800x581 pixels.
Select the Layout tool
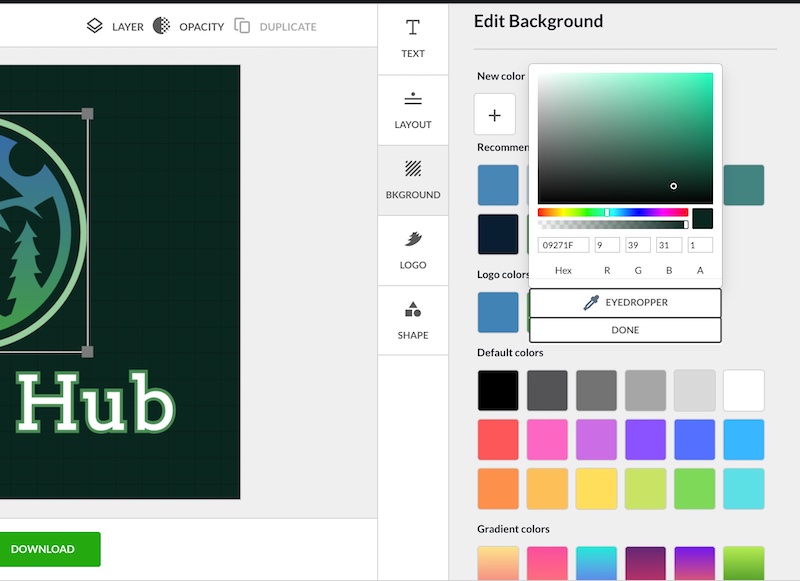click(413, 109)
